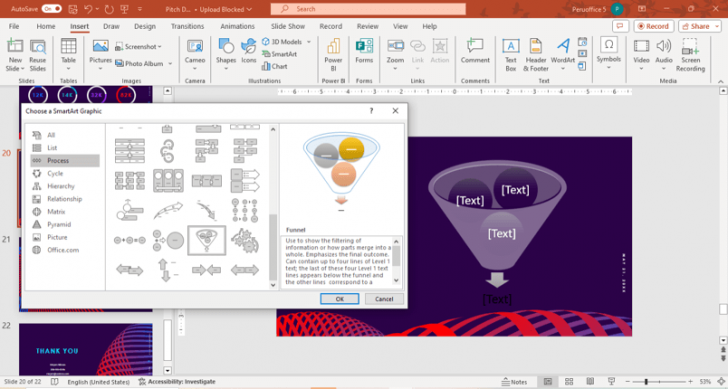The height and width of the screenshot is (389, 728).
Task: Insert a Text Box
Action: point(511,55)
